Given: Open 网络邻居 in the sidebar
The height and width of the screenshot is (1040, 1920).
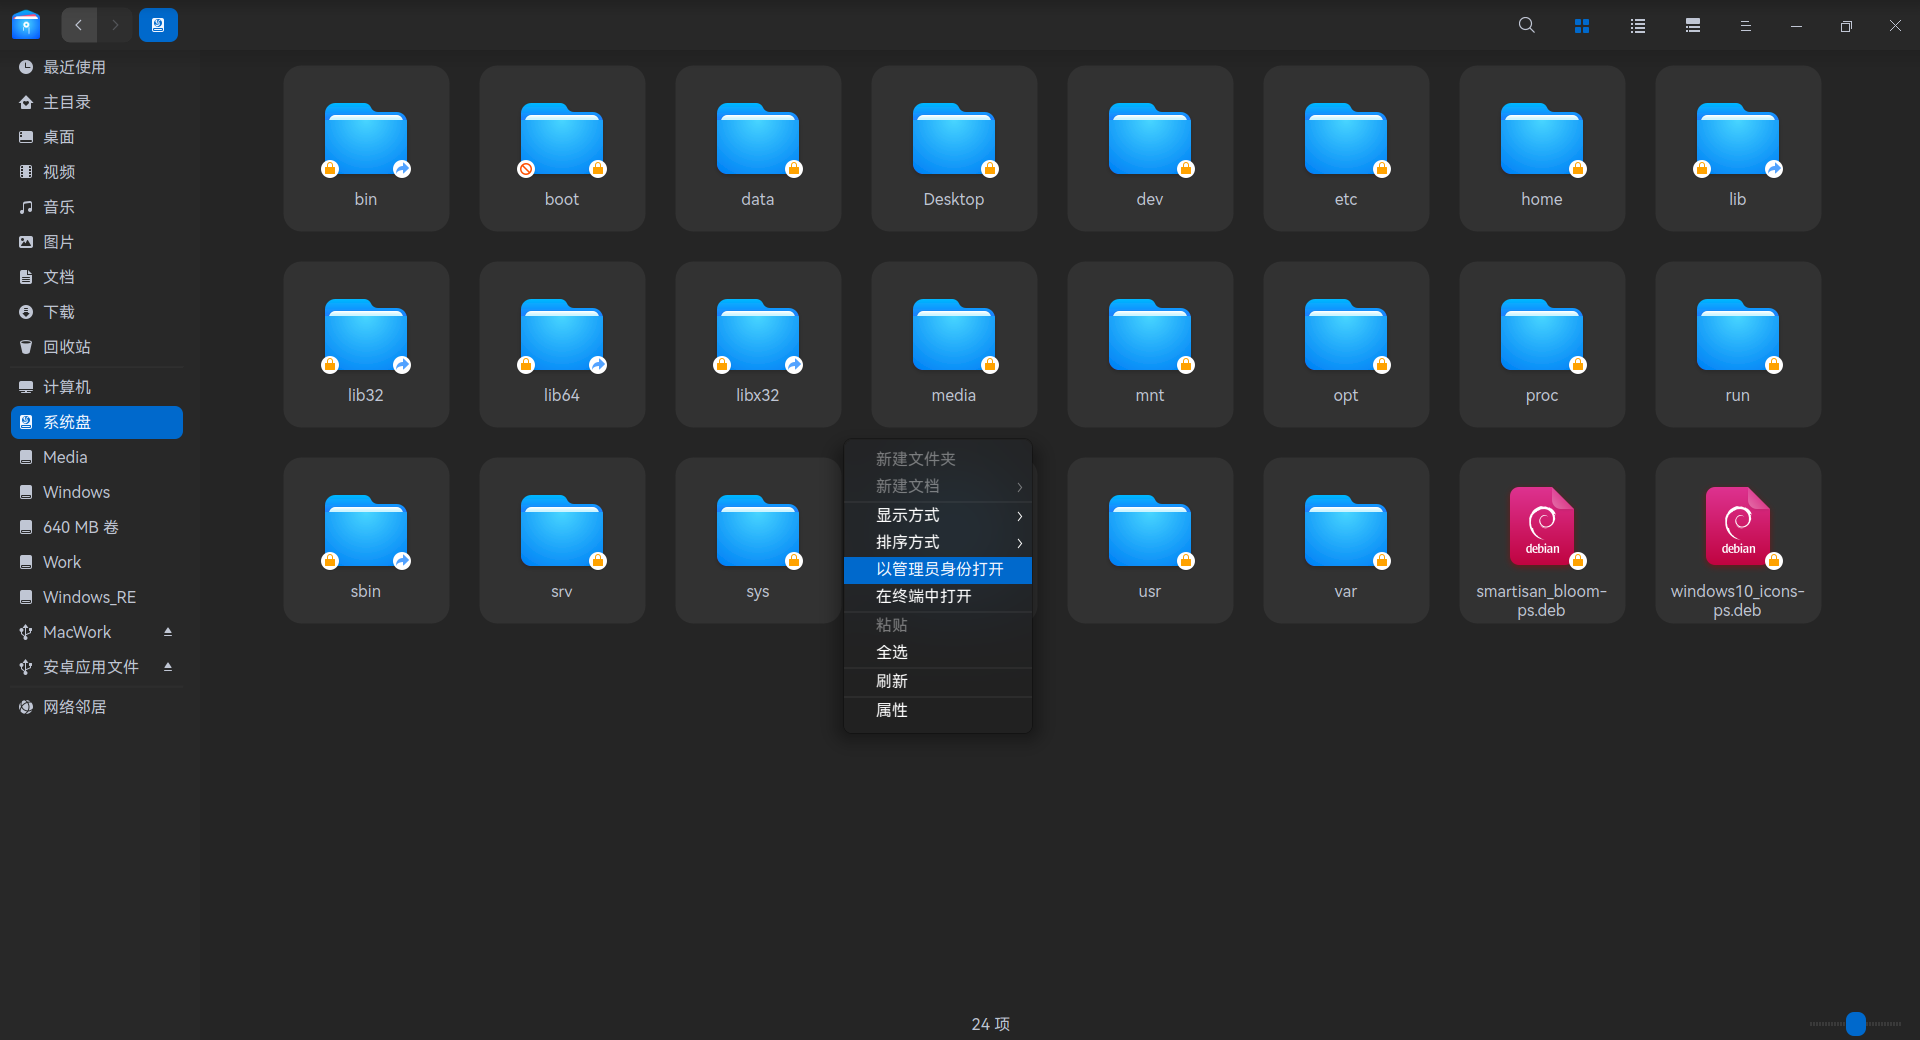Looking at the screenshot, I should [74, 706].
